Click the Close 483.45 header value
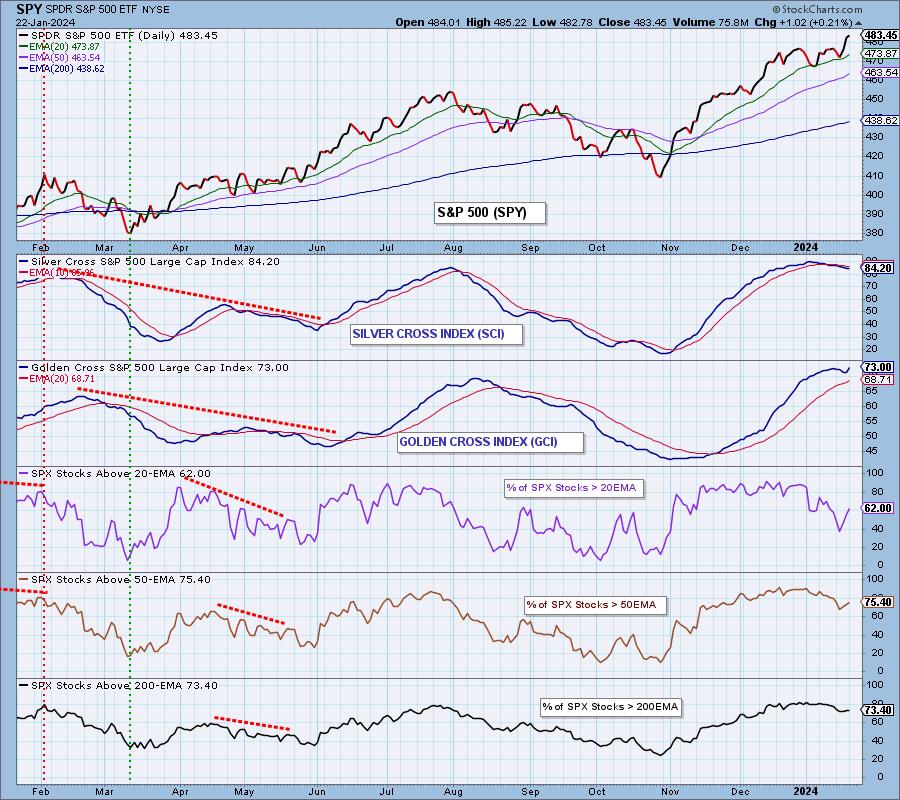 pyautogui.click(x=632, y=22)
